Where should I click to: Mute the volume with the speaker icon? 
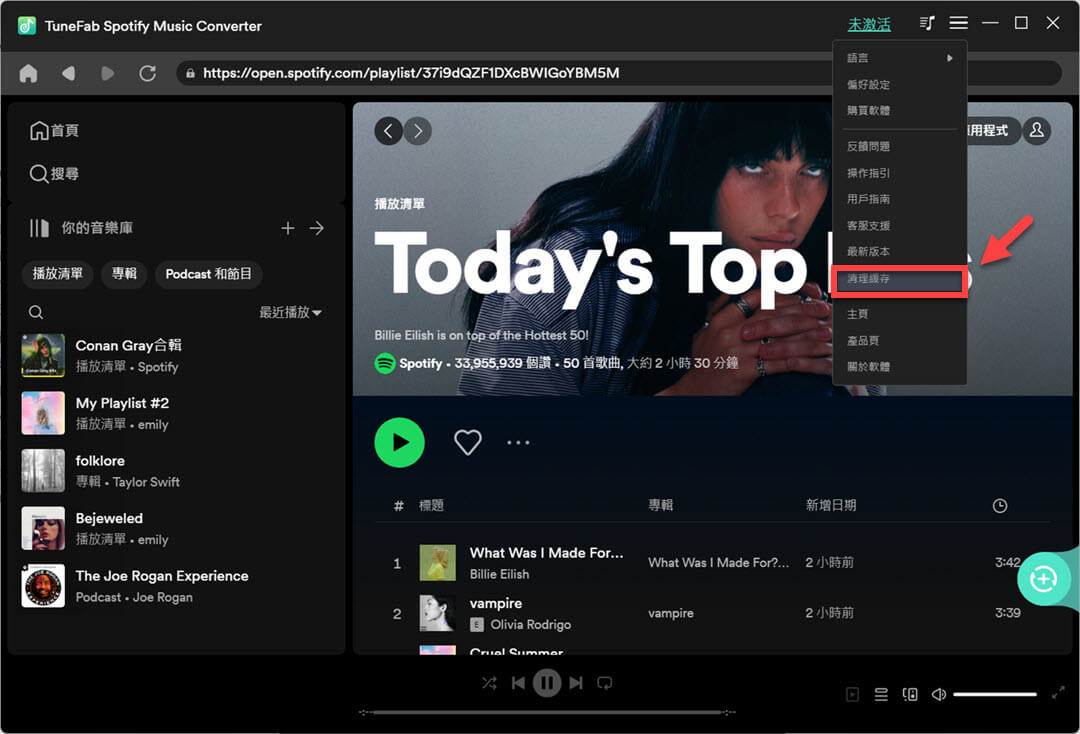click(938, 695)
